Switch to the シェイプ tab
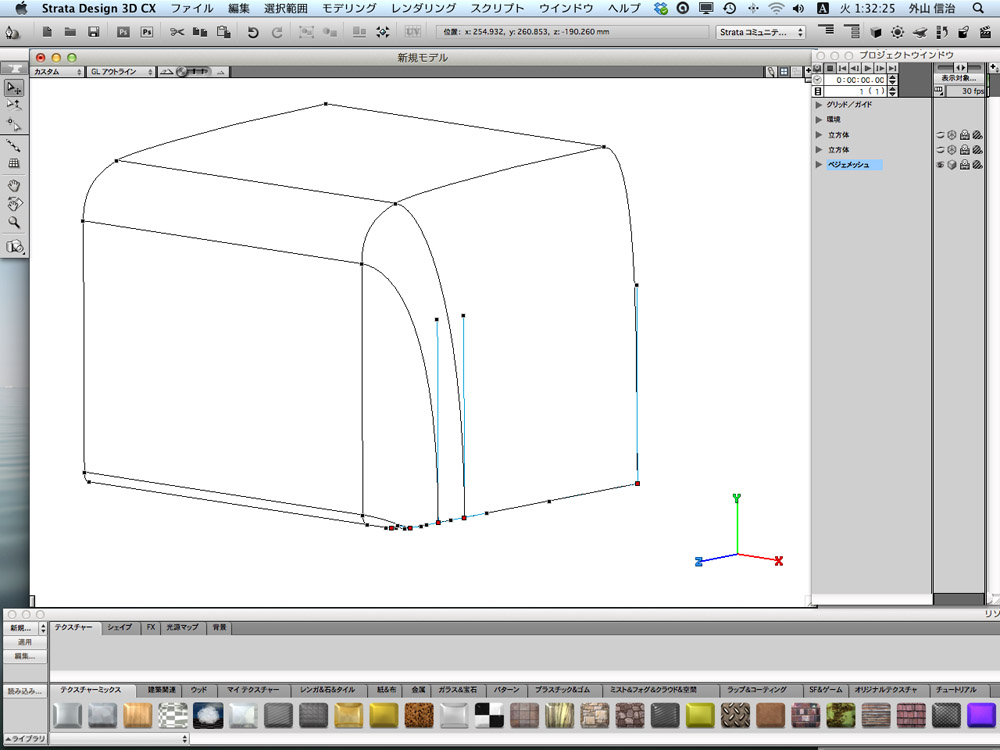 point(119,628)
